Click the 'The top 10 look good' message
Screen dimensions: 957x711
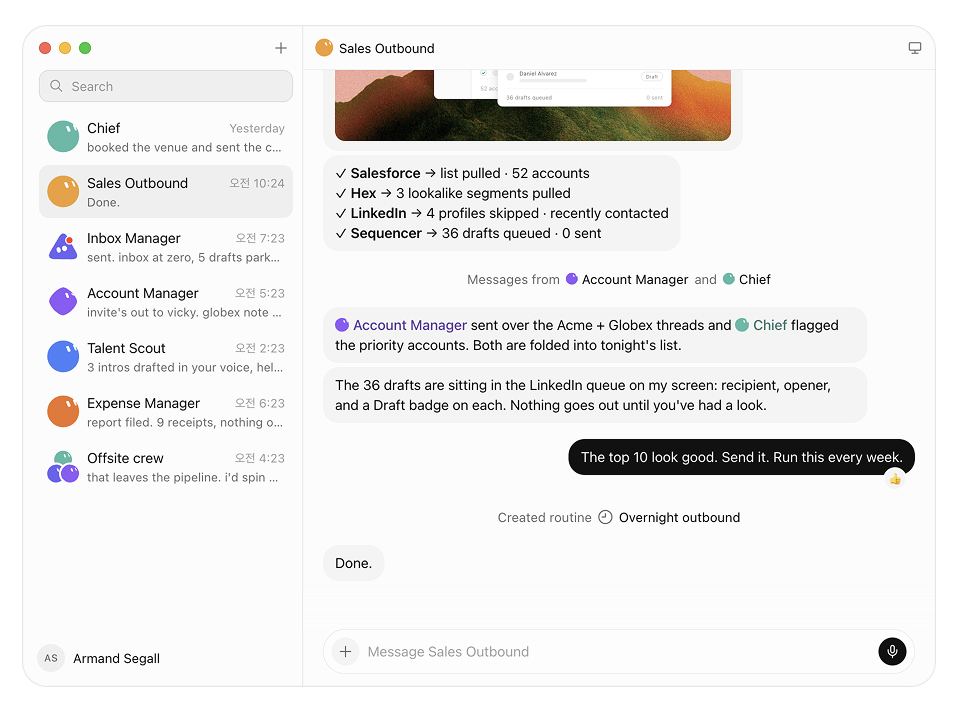tap(742, 457)
